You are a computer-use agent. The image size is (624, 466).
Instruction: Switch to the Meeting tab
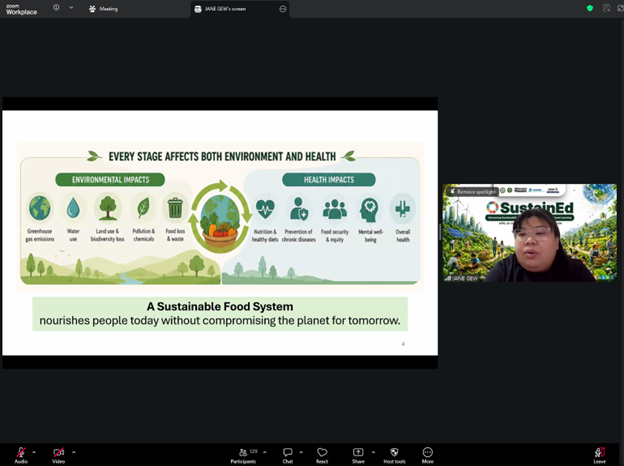(103, 8)
